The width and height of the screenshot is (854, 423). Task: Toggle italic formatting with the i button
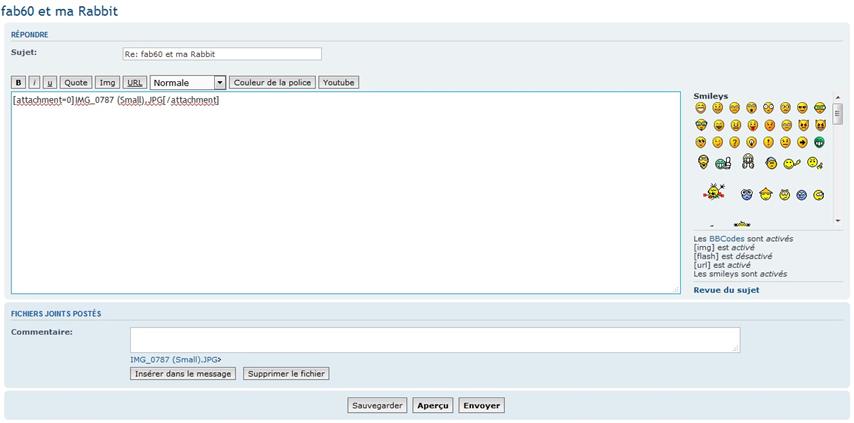(x=35, y=83)
